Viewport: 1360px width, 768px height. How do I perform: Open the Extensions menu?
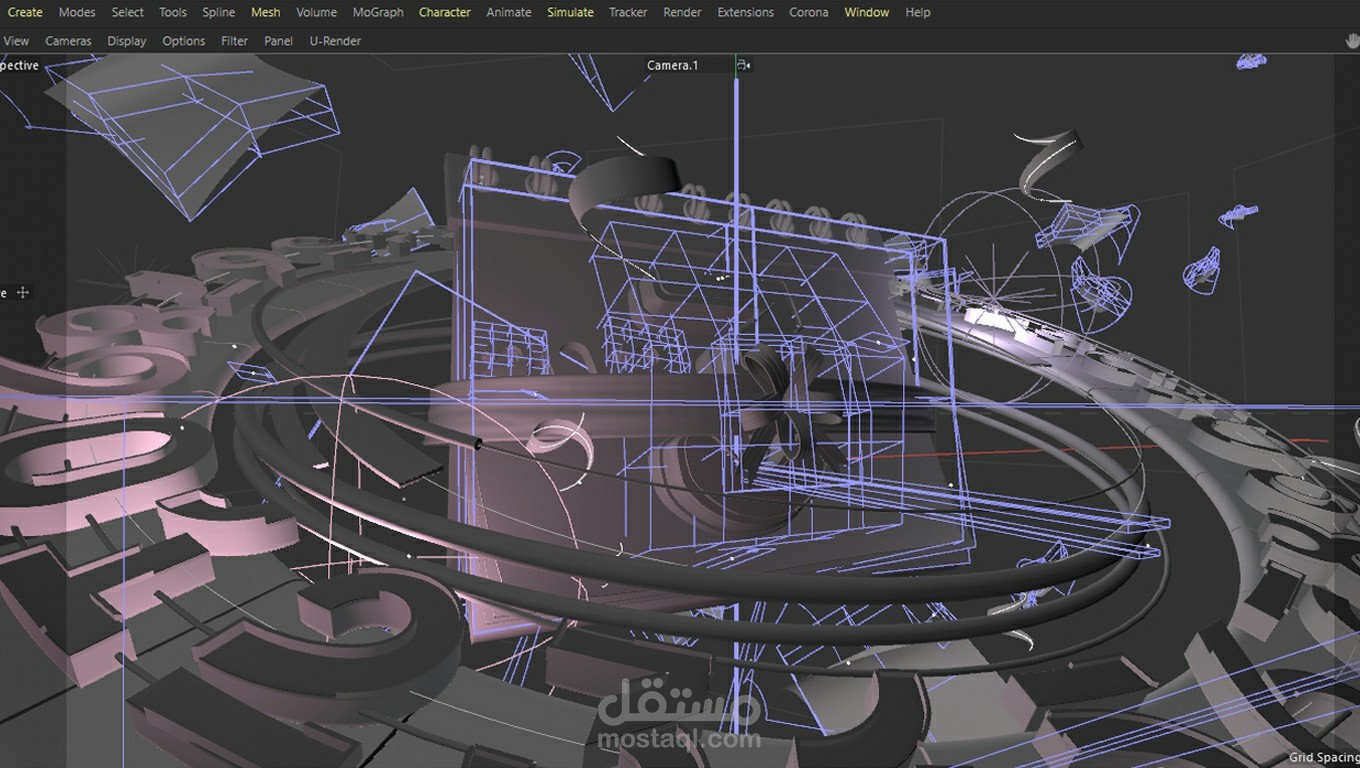[x=745, y=12]
